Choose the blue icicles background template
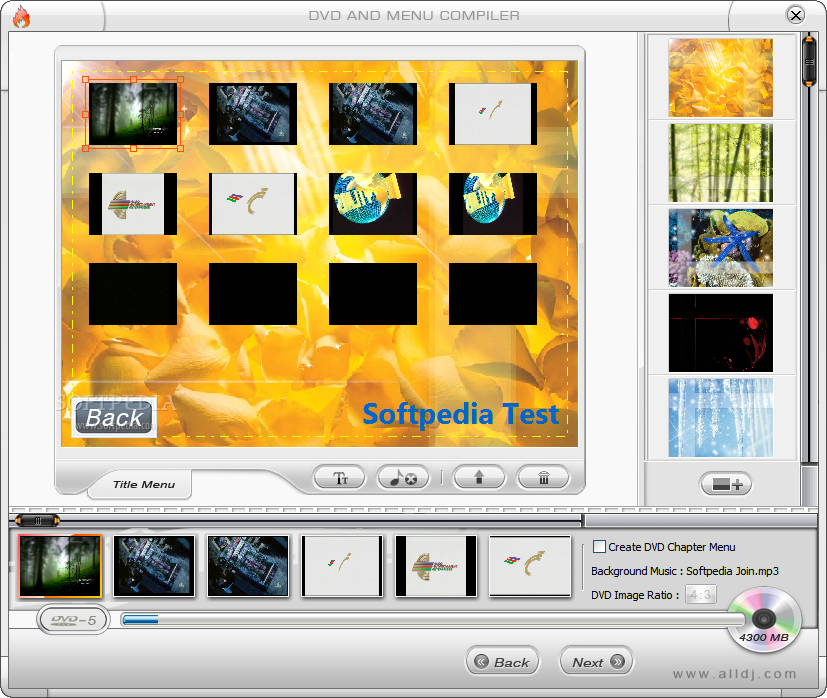The image size is (827, 698). point(720,417)
